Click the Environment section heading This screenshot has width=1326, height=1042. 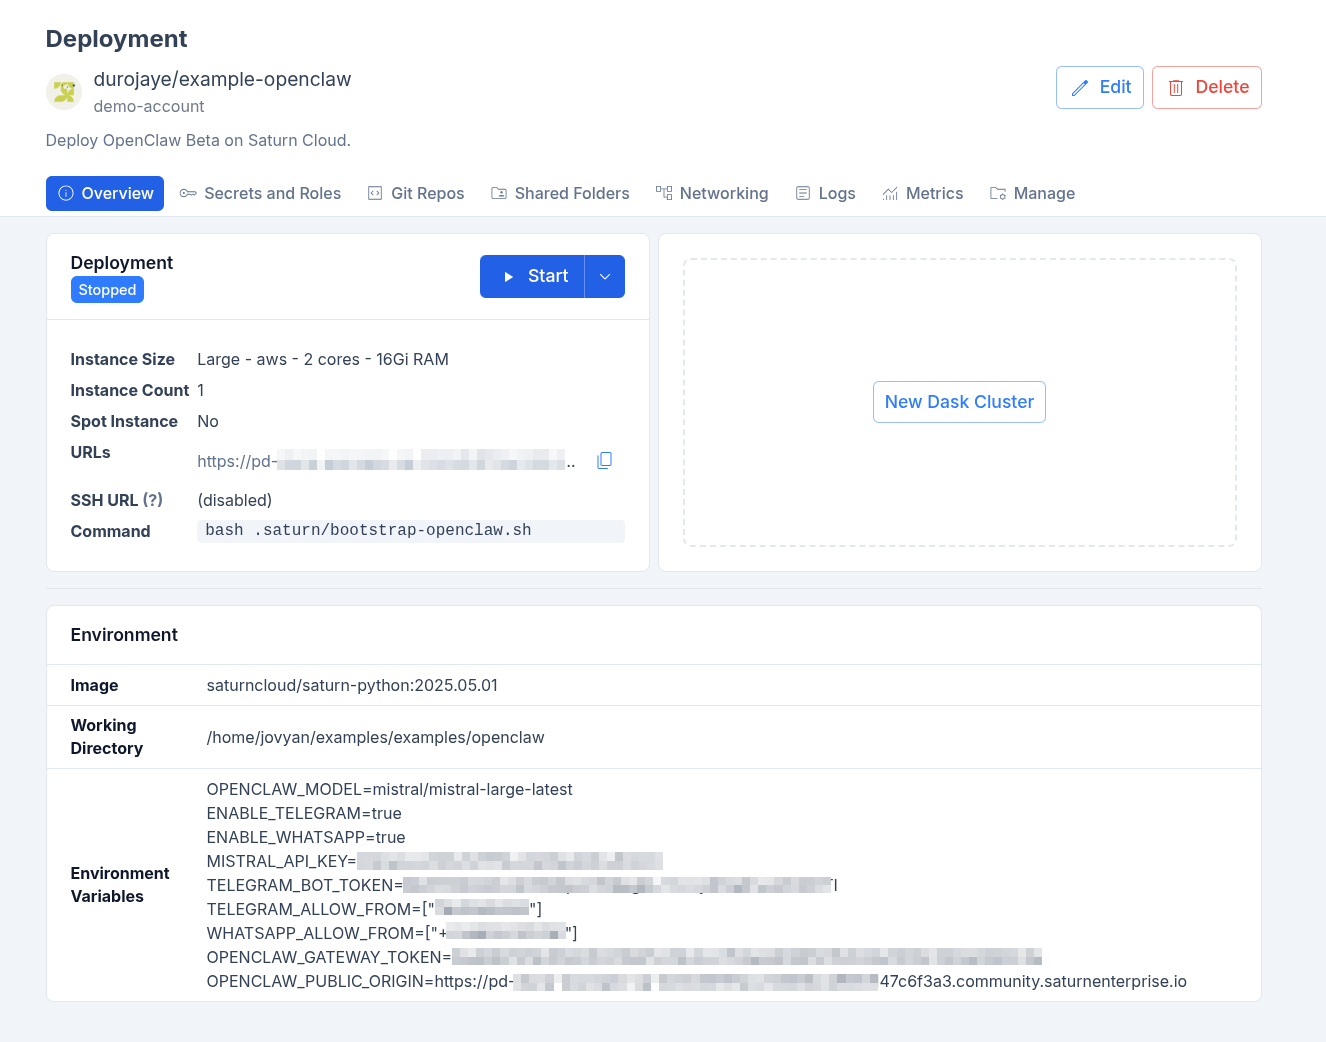point(124,635)
